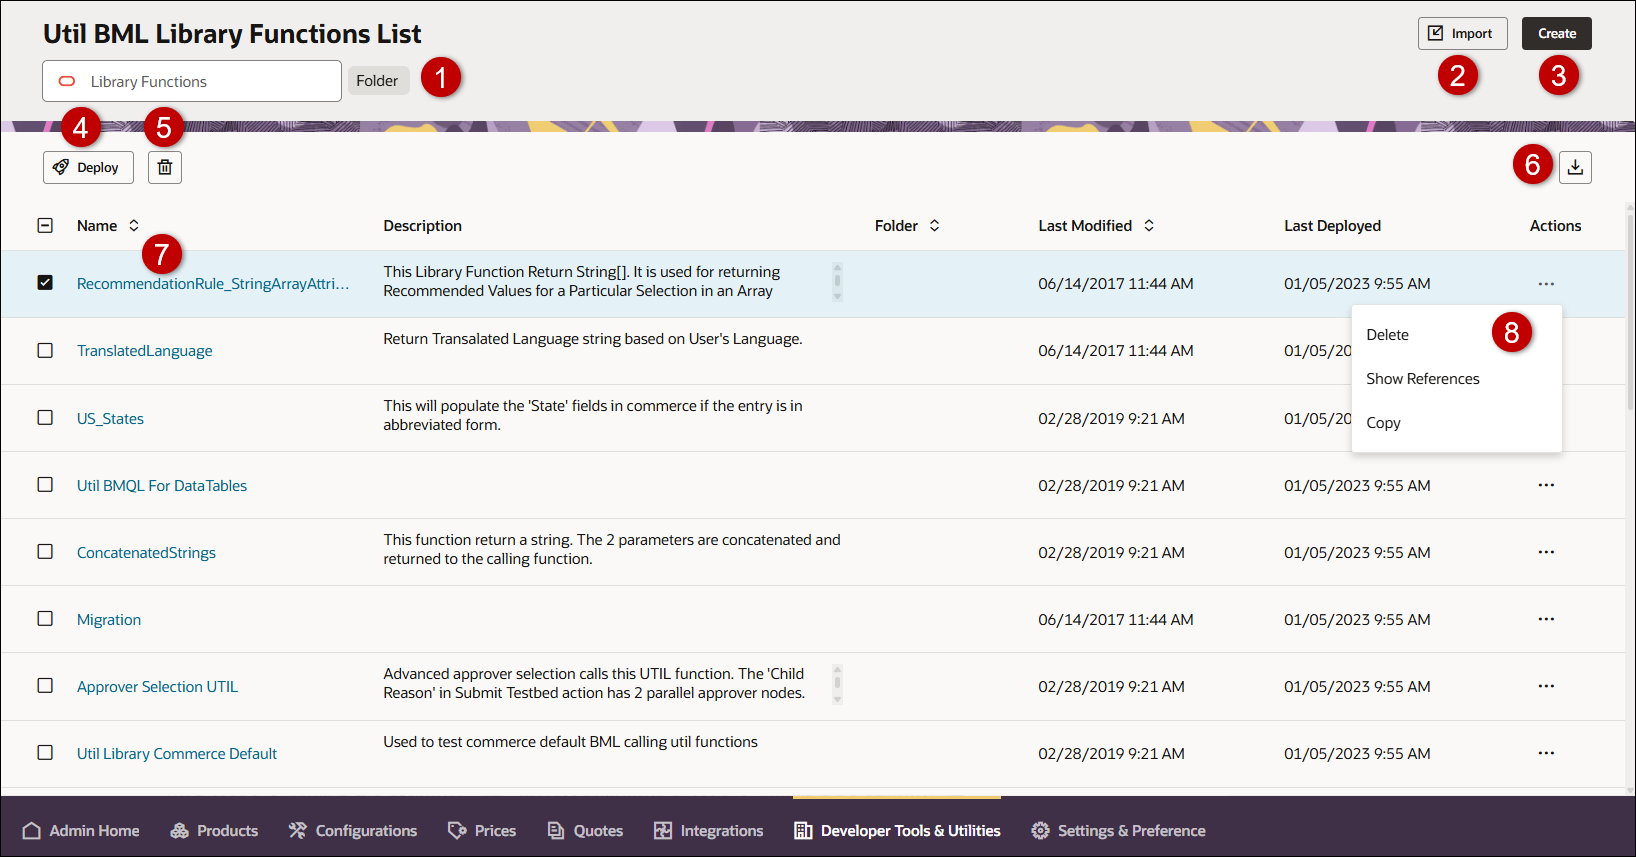This screenshot has width=1636, height=857.
Task: Sort by Name column arrows
Action: [134, 226]
